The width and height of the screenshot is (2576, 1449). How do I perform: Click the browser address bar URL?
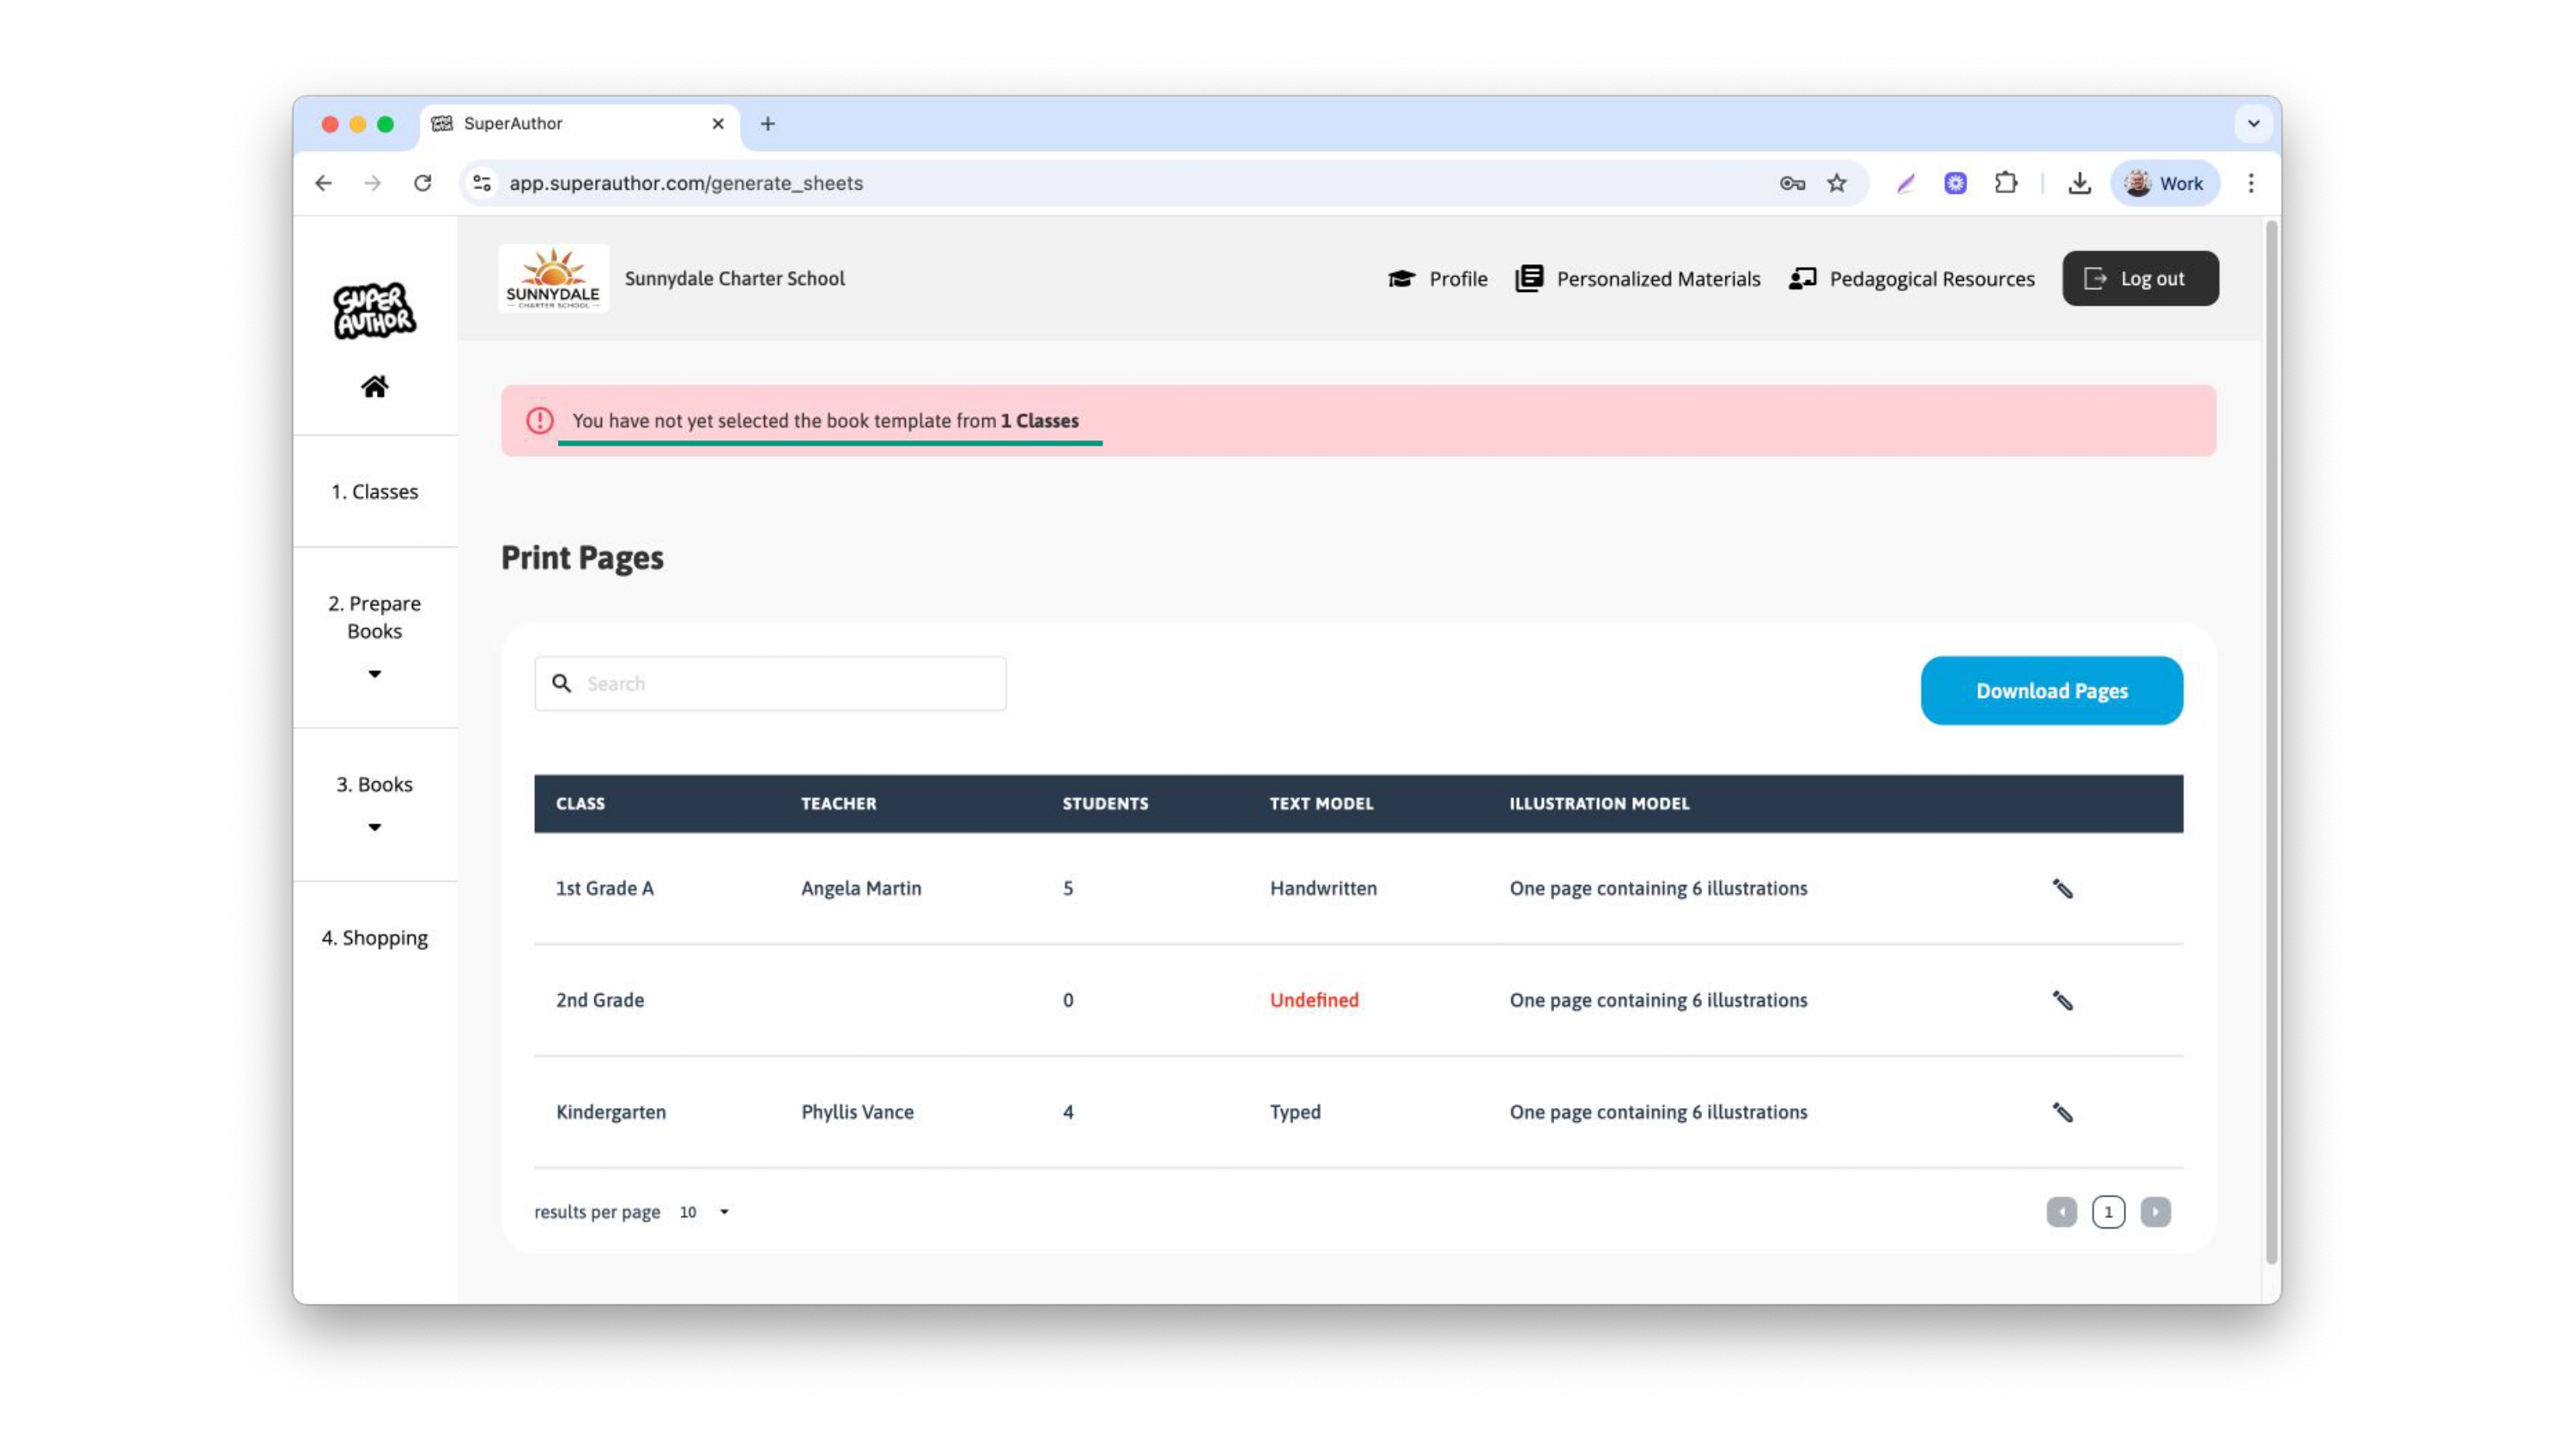coord(686,183)
